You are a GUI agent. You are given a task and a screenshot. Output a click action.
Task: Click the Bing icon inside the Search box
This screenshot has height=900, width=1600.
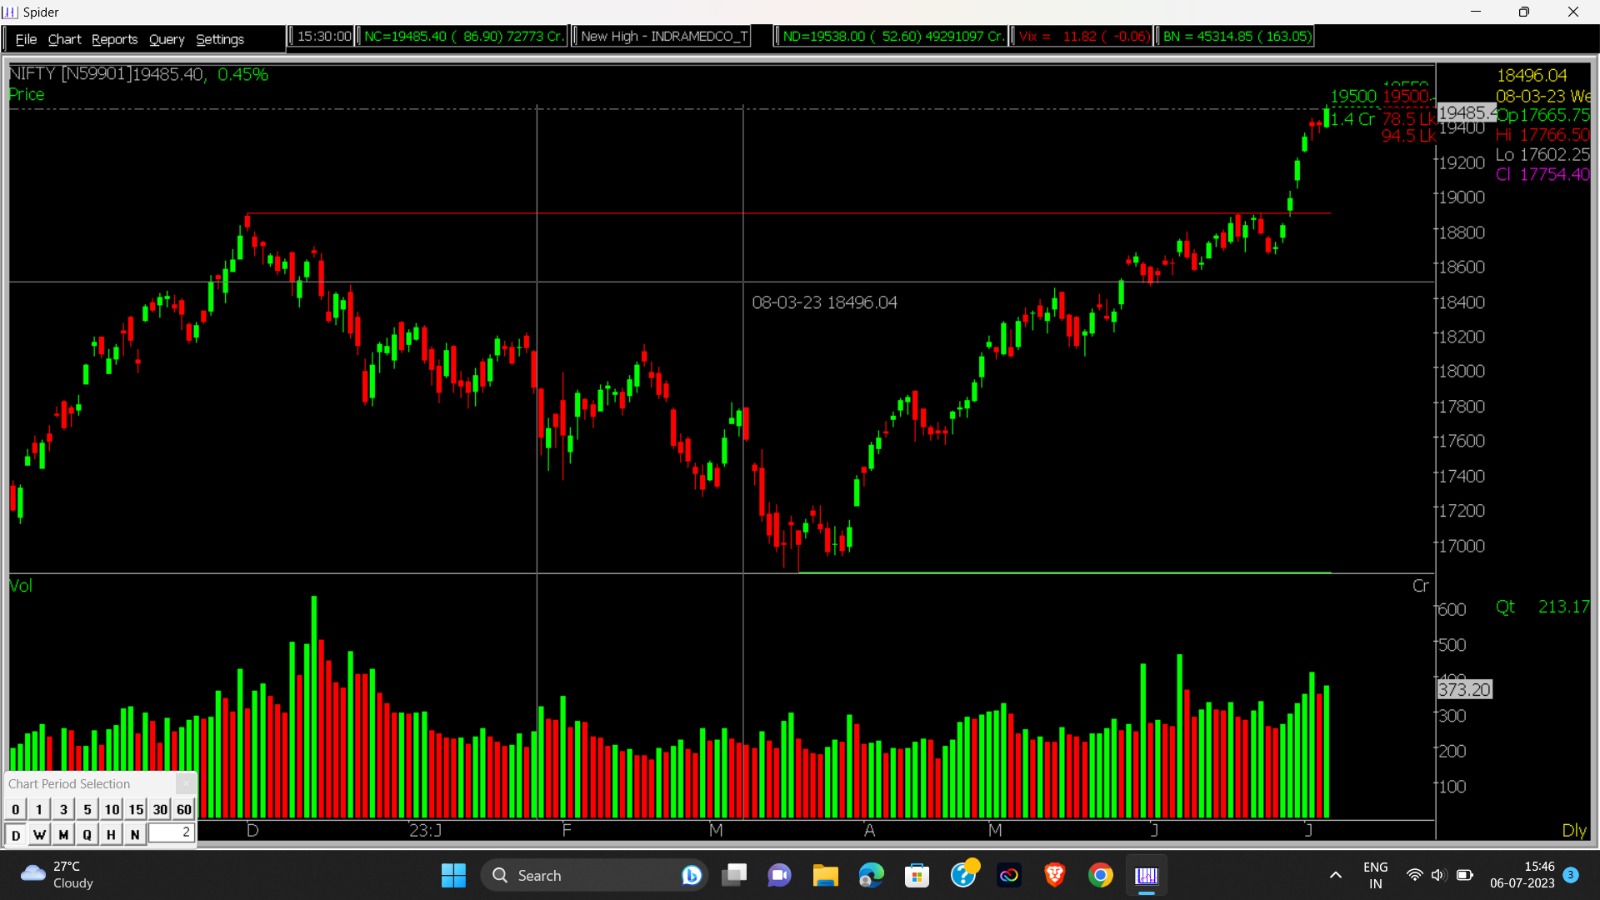point(692,875)
